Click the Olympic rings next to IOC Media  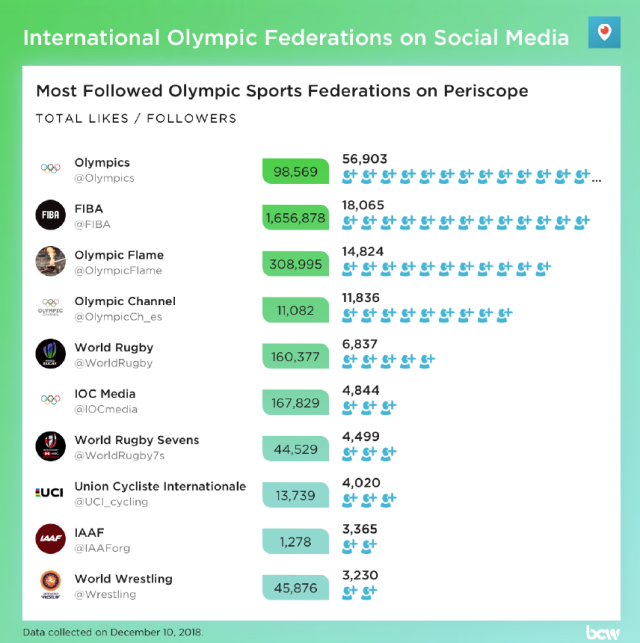50,399
